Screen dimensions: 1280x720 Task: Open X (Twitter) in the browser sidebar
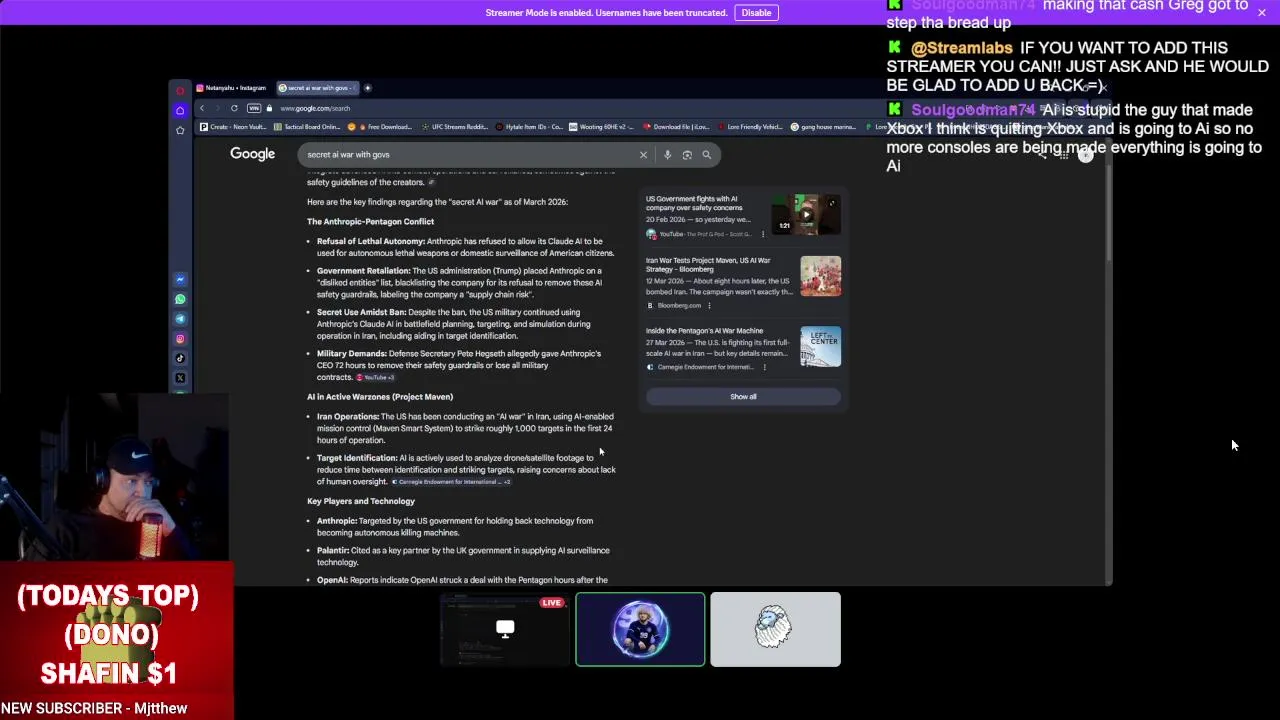180,378
